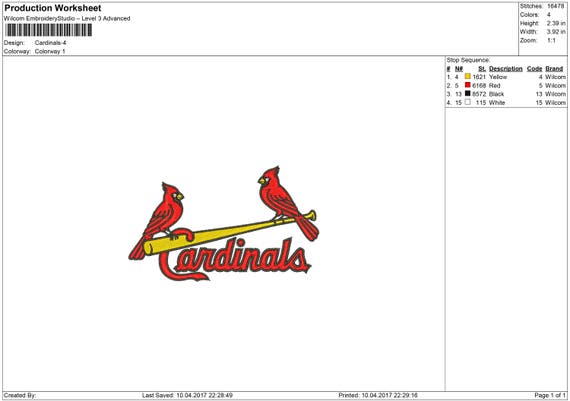Click the barcode under the worksheet title

coord(49,30)
